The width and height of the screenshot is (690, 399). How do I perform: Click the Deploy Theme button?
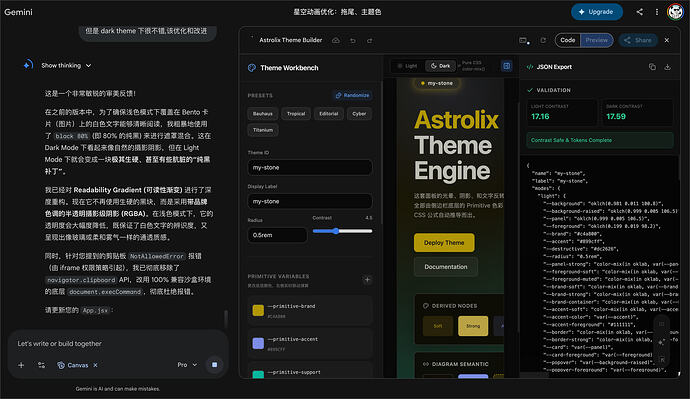pos(444,242)
